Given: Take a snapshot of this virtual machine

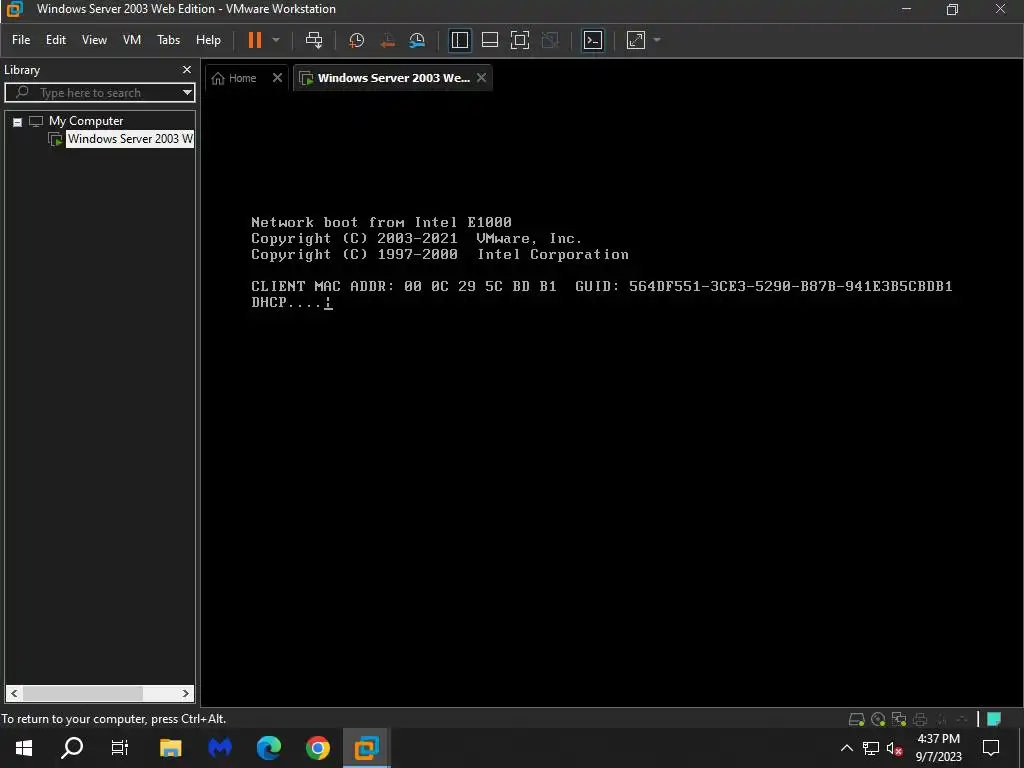Looking at the screenshot, I should coord(357,40).
